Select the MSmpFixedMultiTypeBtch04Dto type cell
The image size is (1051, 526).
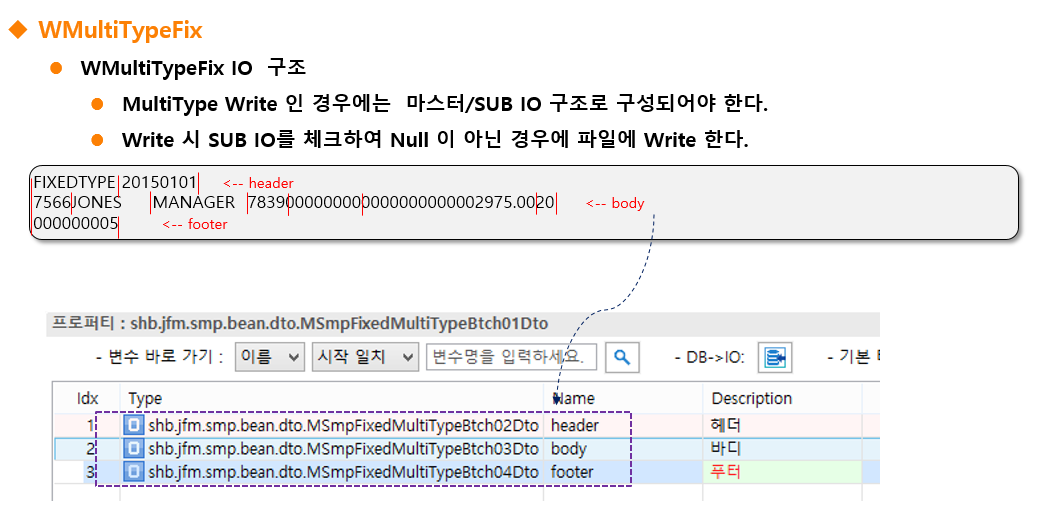click(x=343, y=471)
